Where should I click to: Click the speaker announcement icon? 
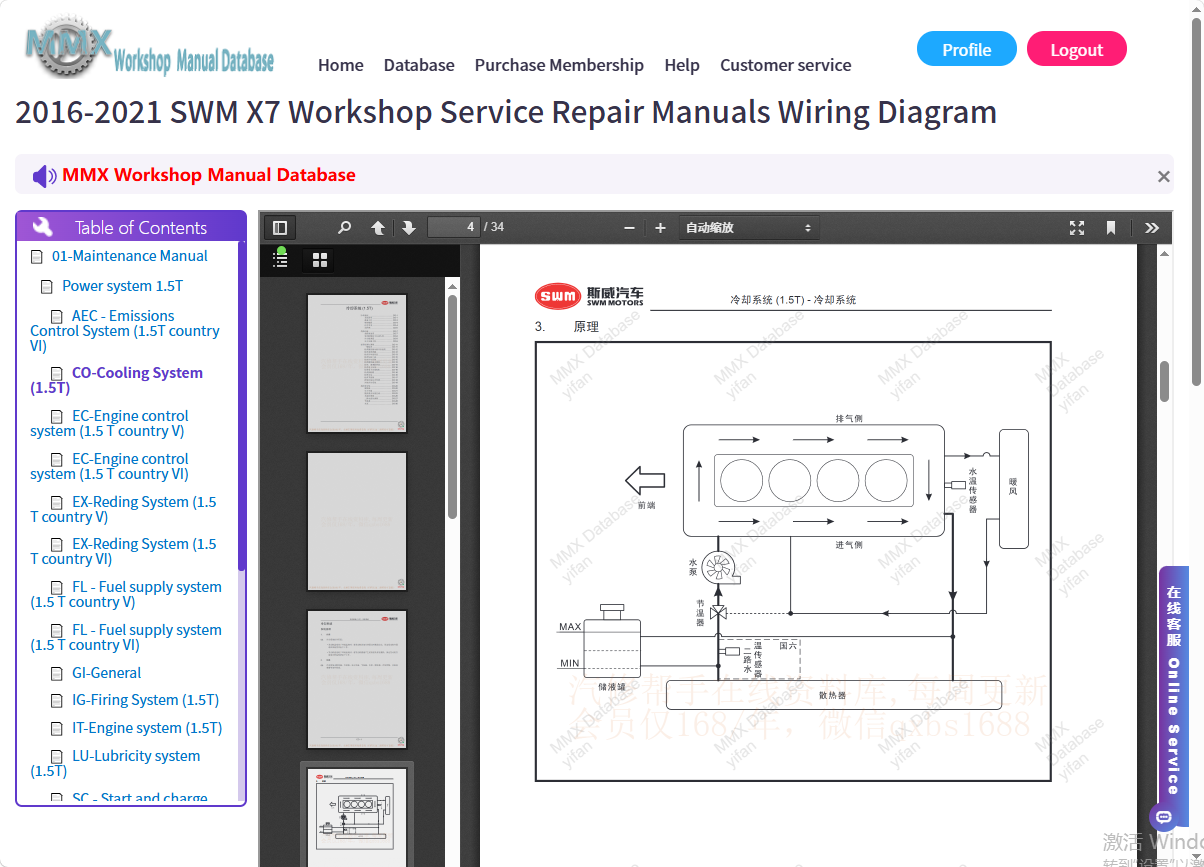coord(44,176)
